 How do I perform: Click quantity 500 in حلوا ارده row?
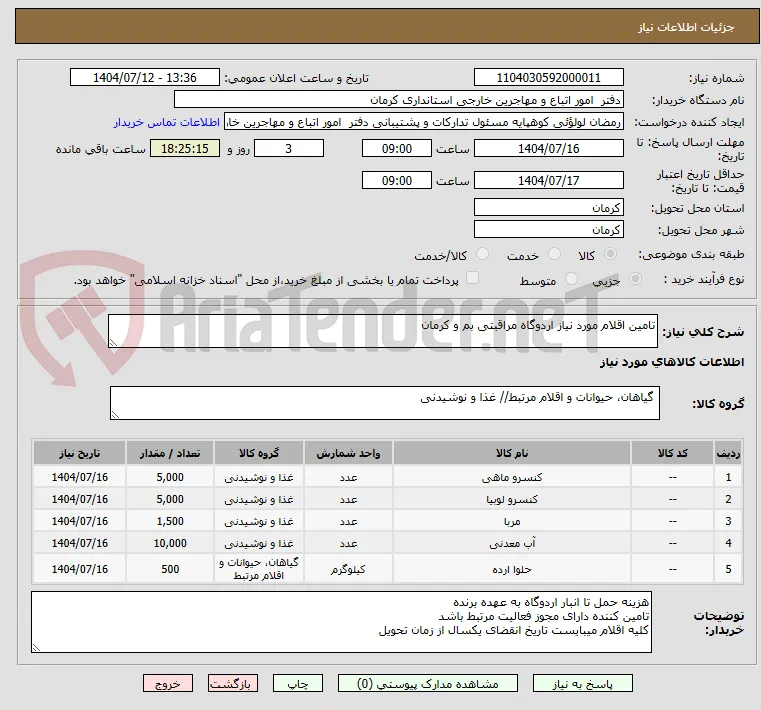(170, 569)
